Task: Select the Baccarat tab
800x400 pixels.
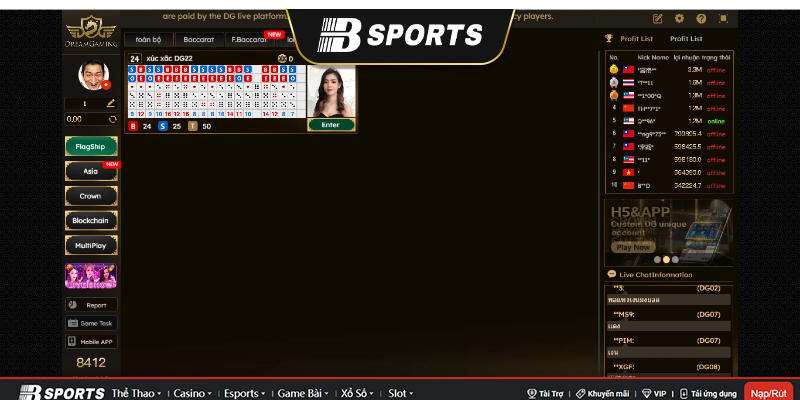Action: pos(199,39)
